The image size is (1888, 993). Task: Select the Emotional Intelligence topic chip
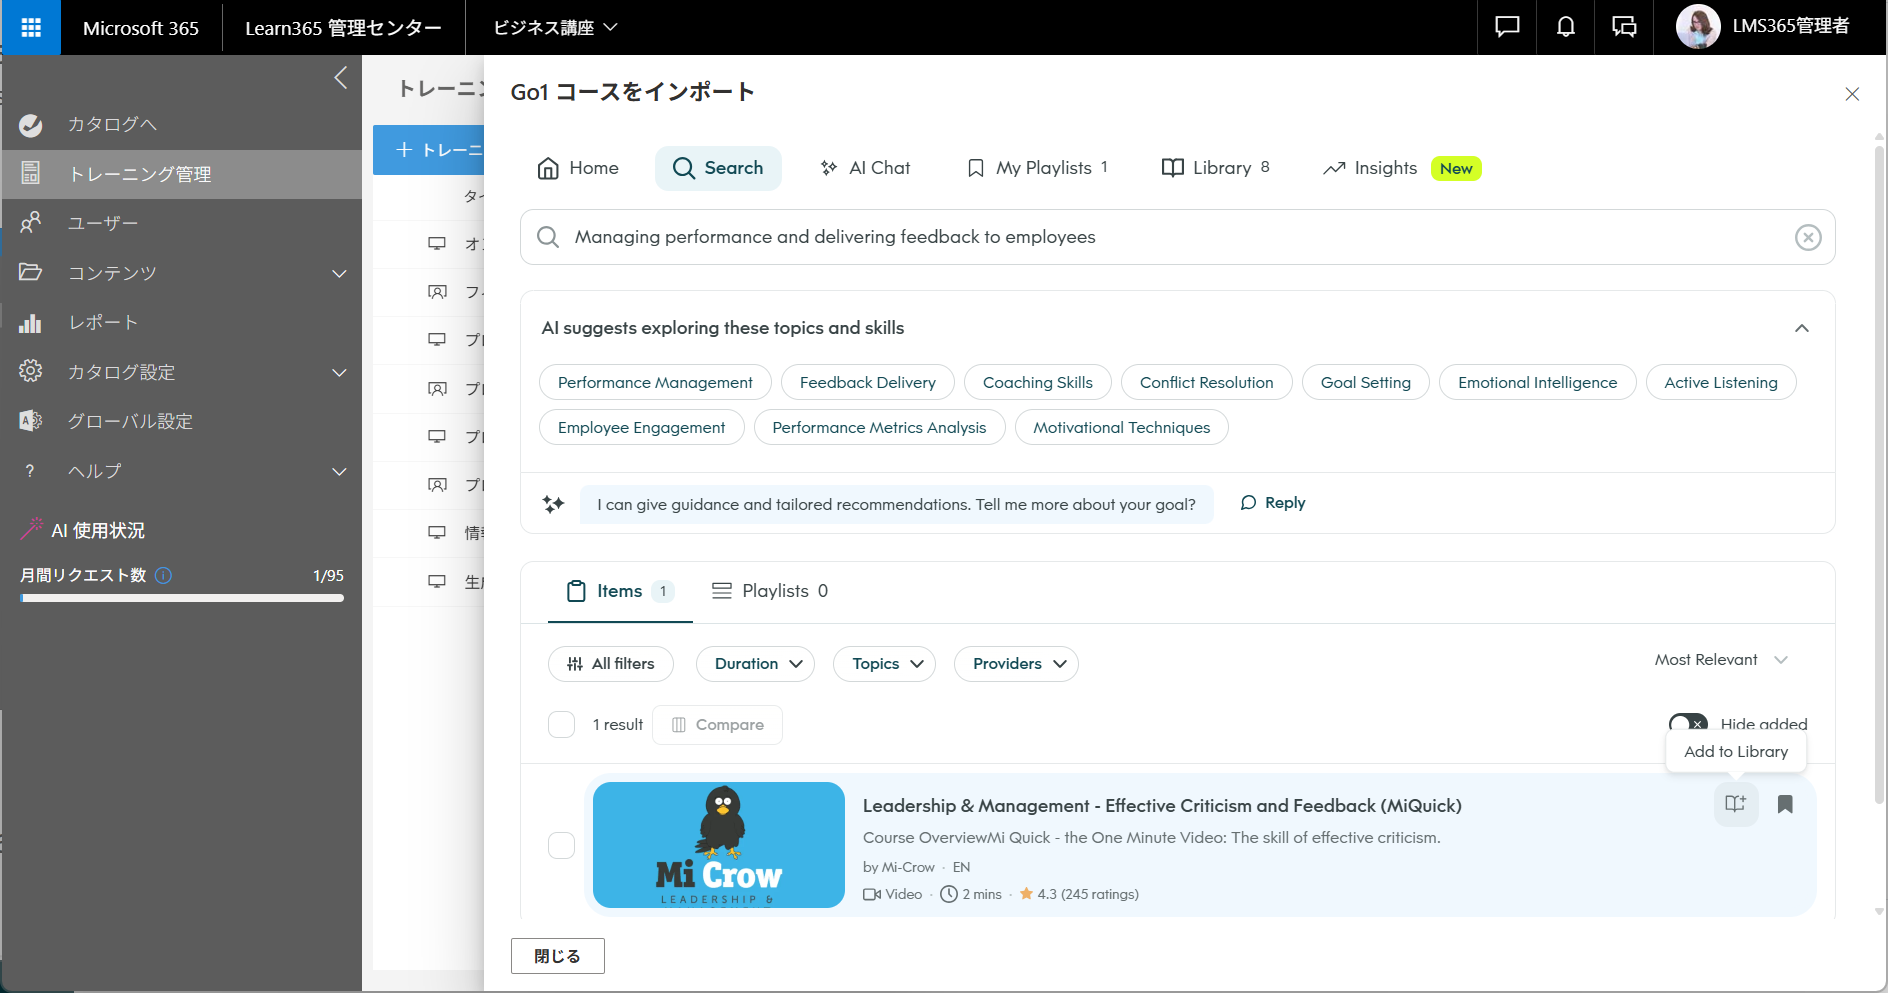pos(1538,382)
